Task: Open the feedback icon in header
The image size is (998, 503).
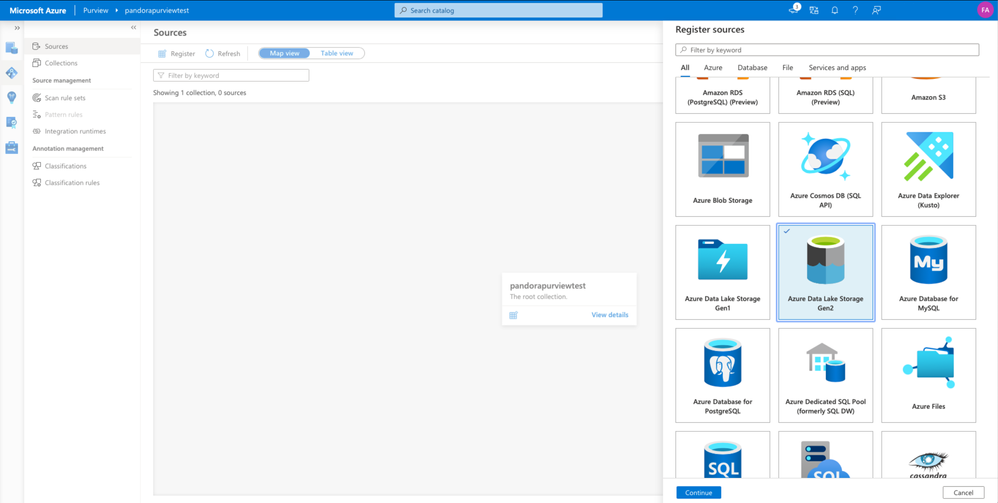Action: click(876, 10)
